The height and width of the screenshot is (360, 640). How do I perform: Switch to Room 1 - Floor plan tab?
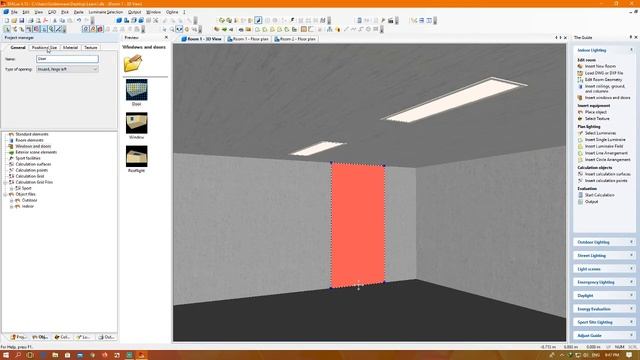pos(248,39)
